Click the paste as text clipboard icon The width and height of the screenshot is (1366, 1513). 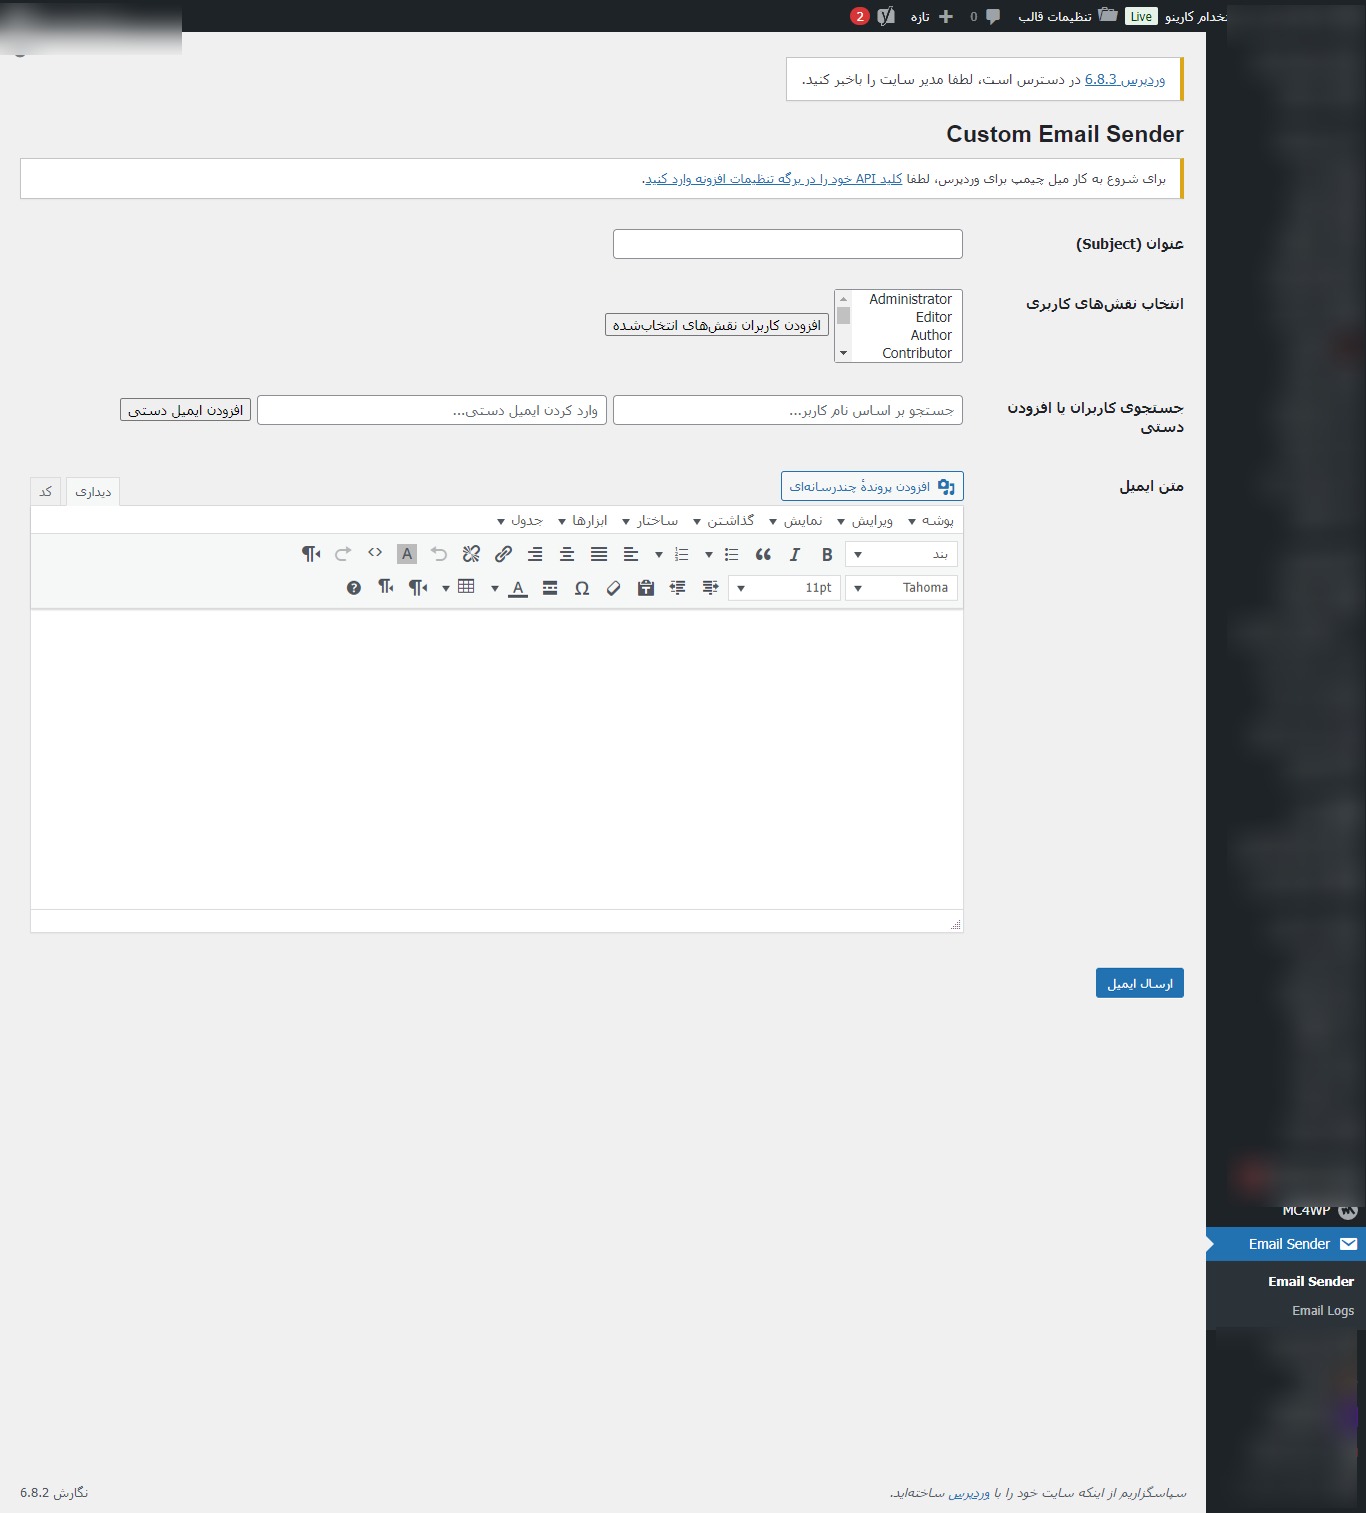pos(646,588)
